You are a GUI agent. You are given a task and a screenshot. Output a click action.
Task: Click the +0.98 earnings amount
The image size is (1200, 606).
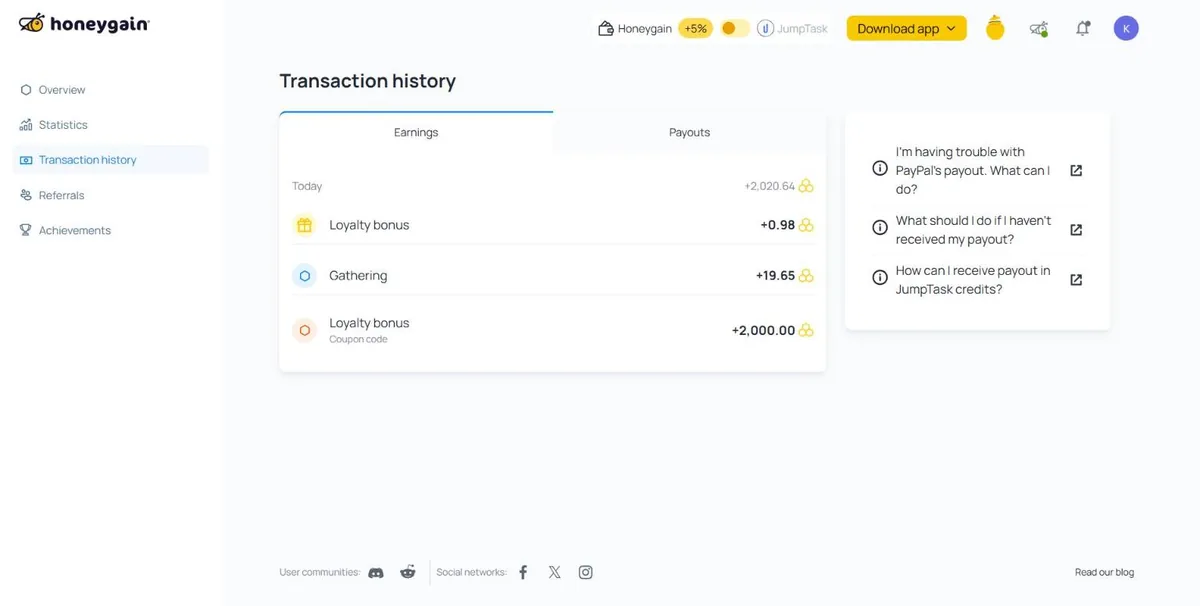[777, 225]
